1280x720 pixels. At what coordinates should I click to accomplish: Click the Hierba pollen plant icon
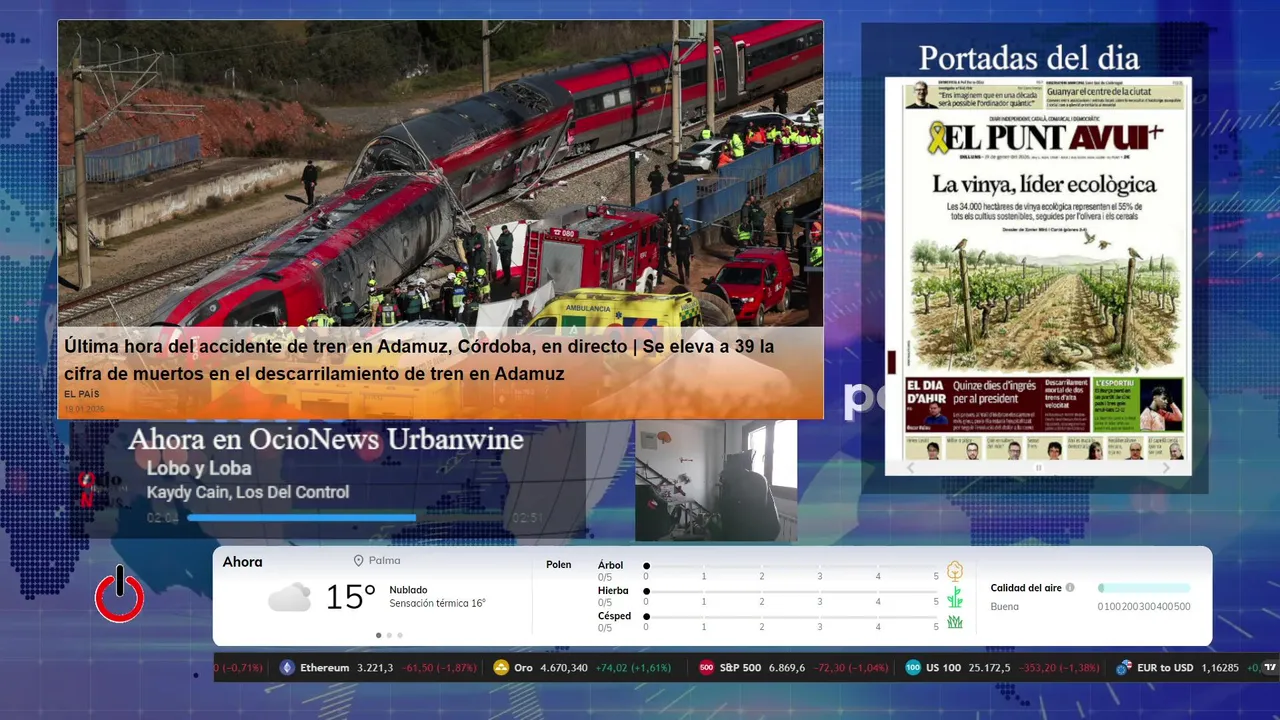[x=955, y=597]
